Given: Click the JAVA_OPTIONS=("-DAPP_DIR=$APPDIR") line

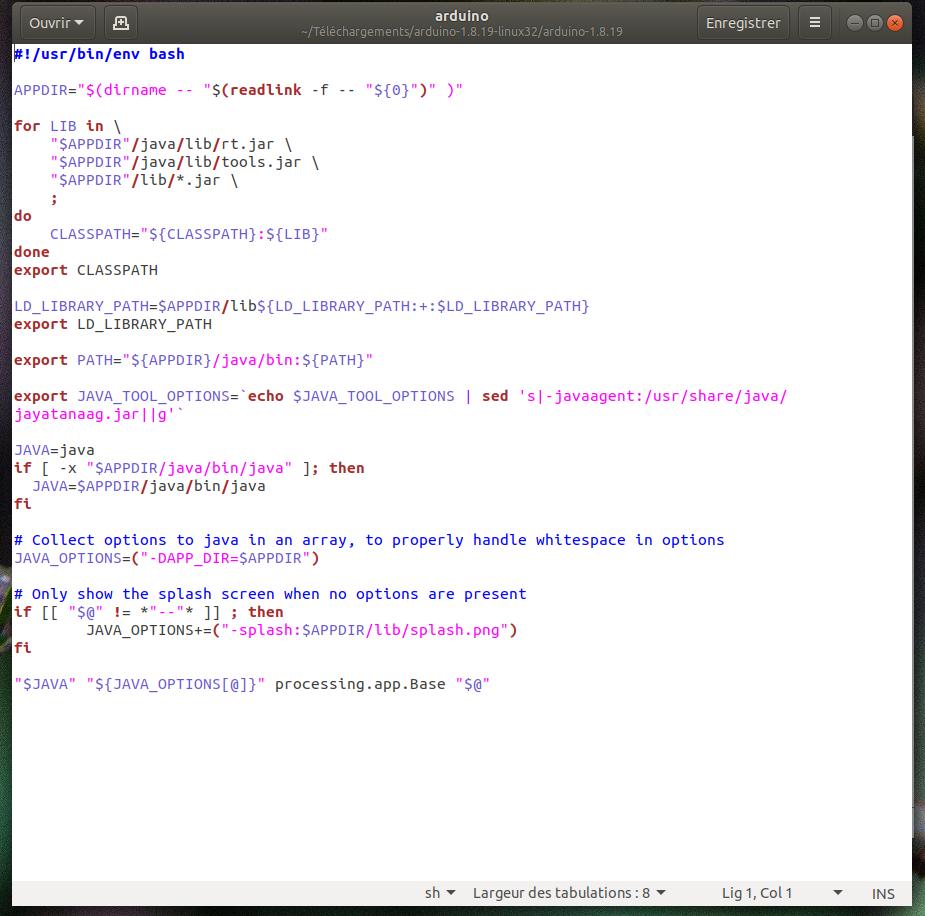Looking at the screenshot, I should tap(166, 558).
